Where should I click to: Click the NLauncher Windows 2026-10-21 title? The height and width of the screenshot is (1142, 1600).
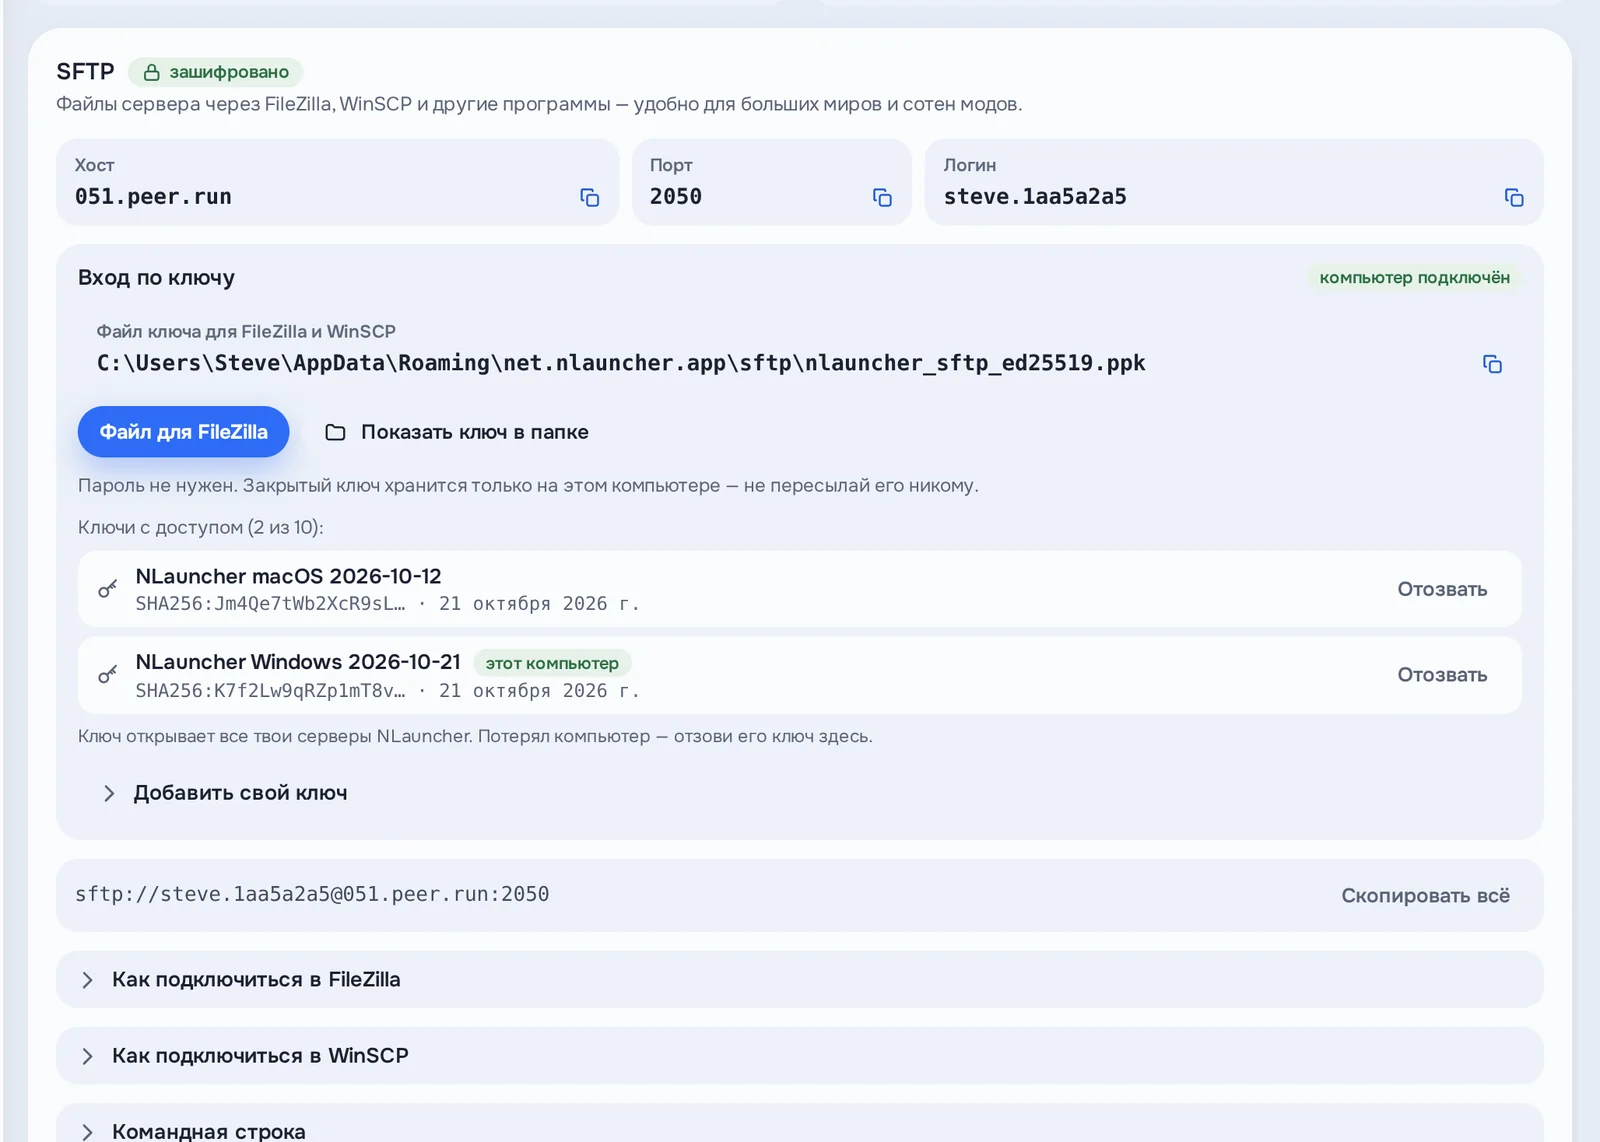(298, 662)
